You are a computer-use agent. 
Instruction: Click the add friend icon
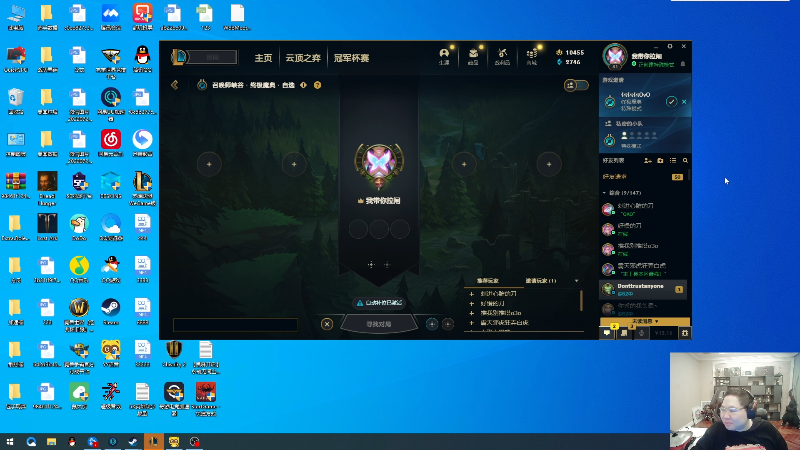[x=648, y=161]
